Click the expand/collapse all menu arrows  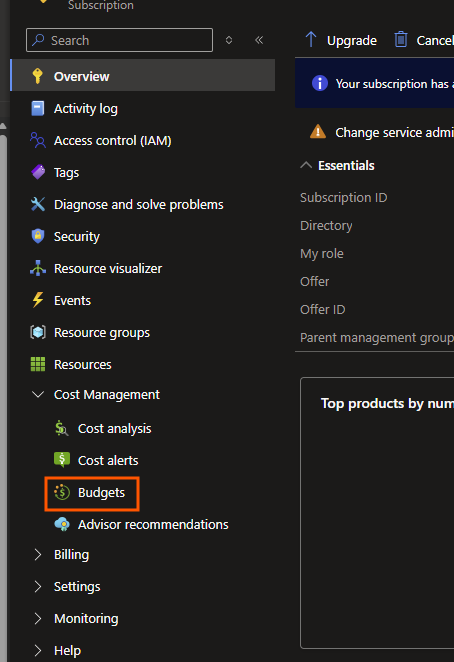point(229,40)
